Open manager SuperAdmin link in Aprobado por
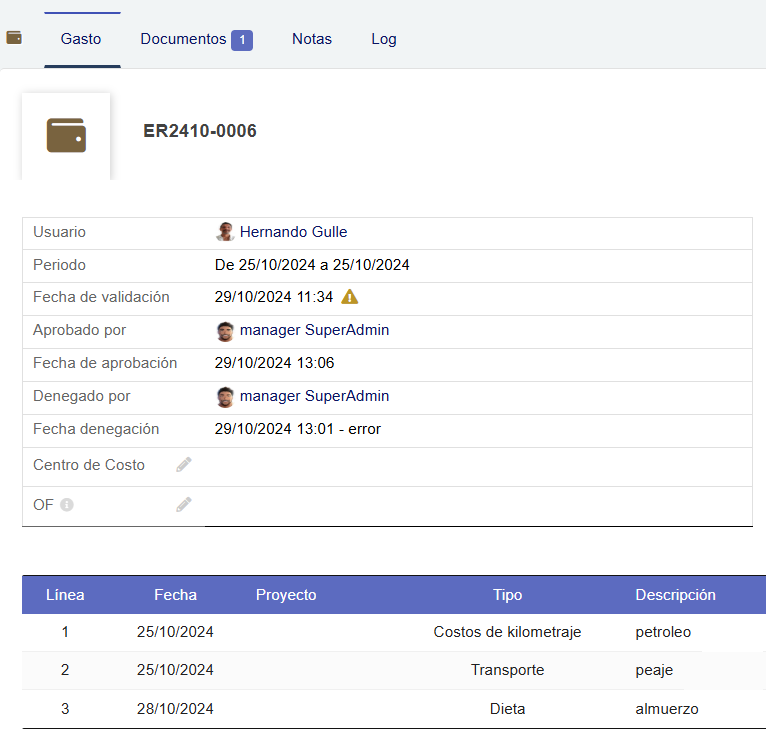The image size is (766, 753). 314,330
